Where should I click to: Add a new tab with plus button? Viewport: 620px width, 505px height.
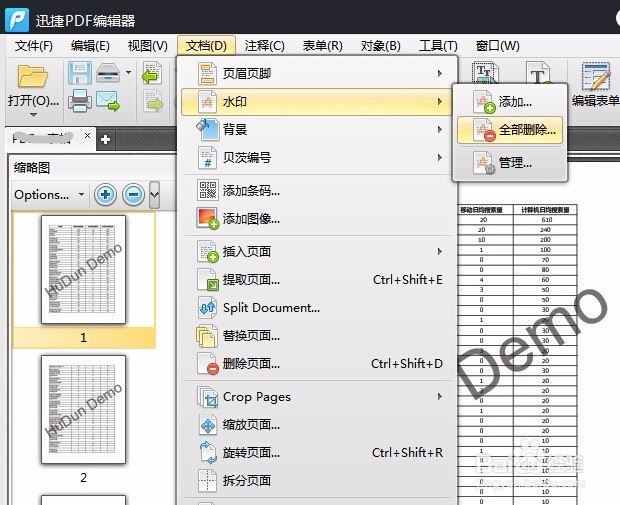click(105, 139)
